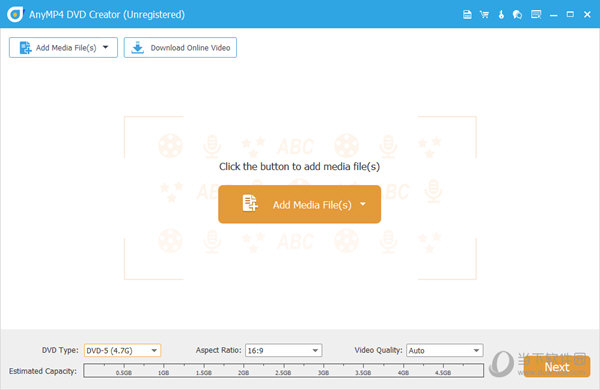600x390 pixels.
Task: Click the top-left Add Media File(s) button
Action: click(63, 47)
